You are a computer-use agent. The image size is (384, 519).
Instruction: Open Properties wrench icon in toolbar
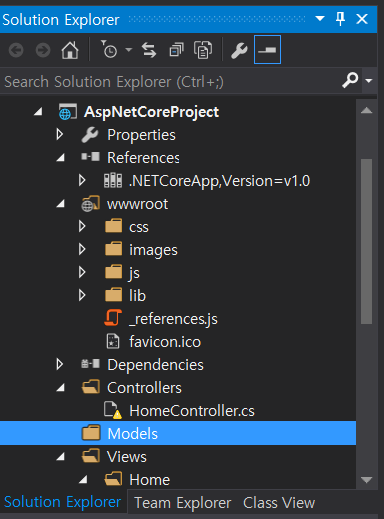pyautogui.click(x=239, y=51)
